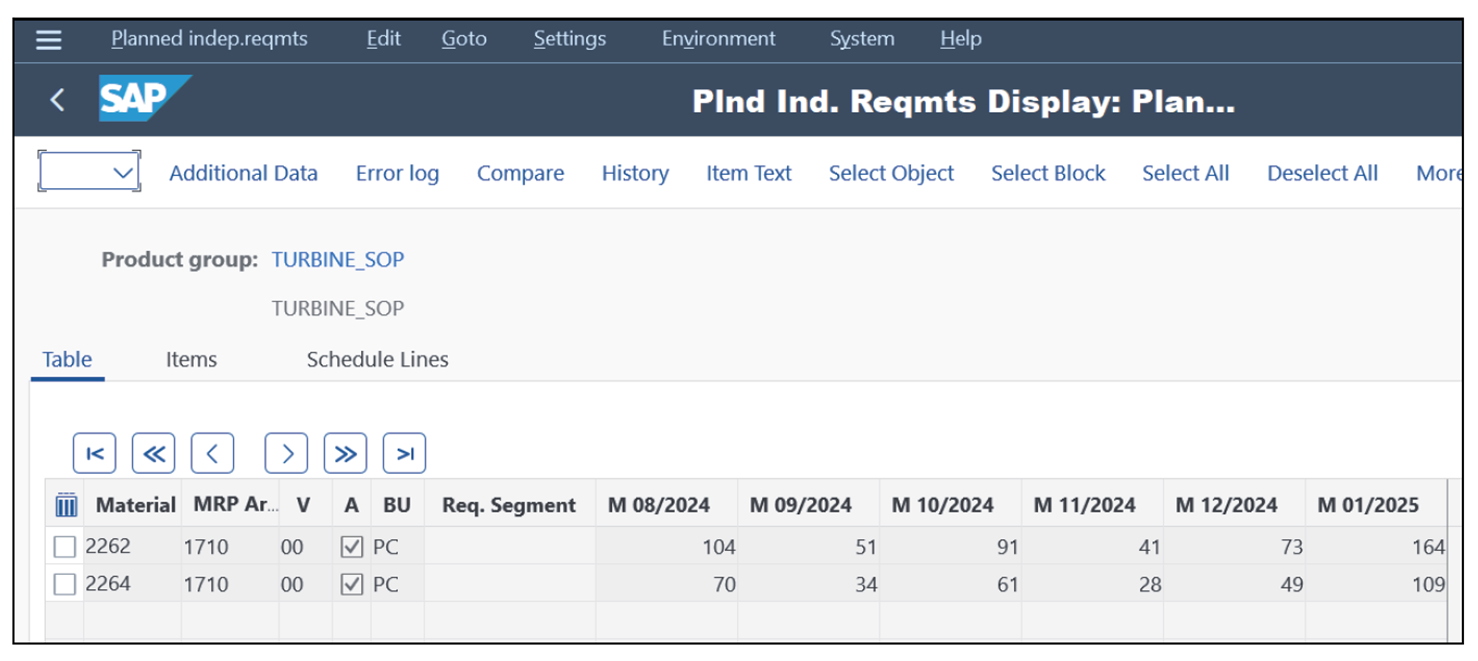Move one period left
Image resolution: width=1478 pixels, height=661 pixels.
213,454
